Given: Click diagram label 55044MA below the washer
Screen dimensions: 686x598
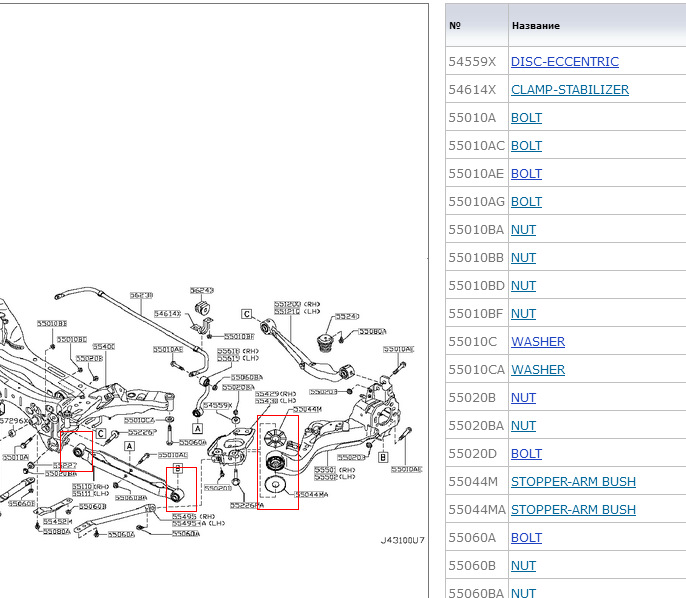Looking at the screenshot, I should pos(311,494).
